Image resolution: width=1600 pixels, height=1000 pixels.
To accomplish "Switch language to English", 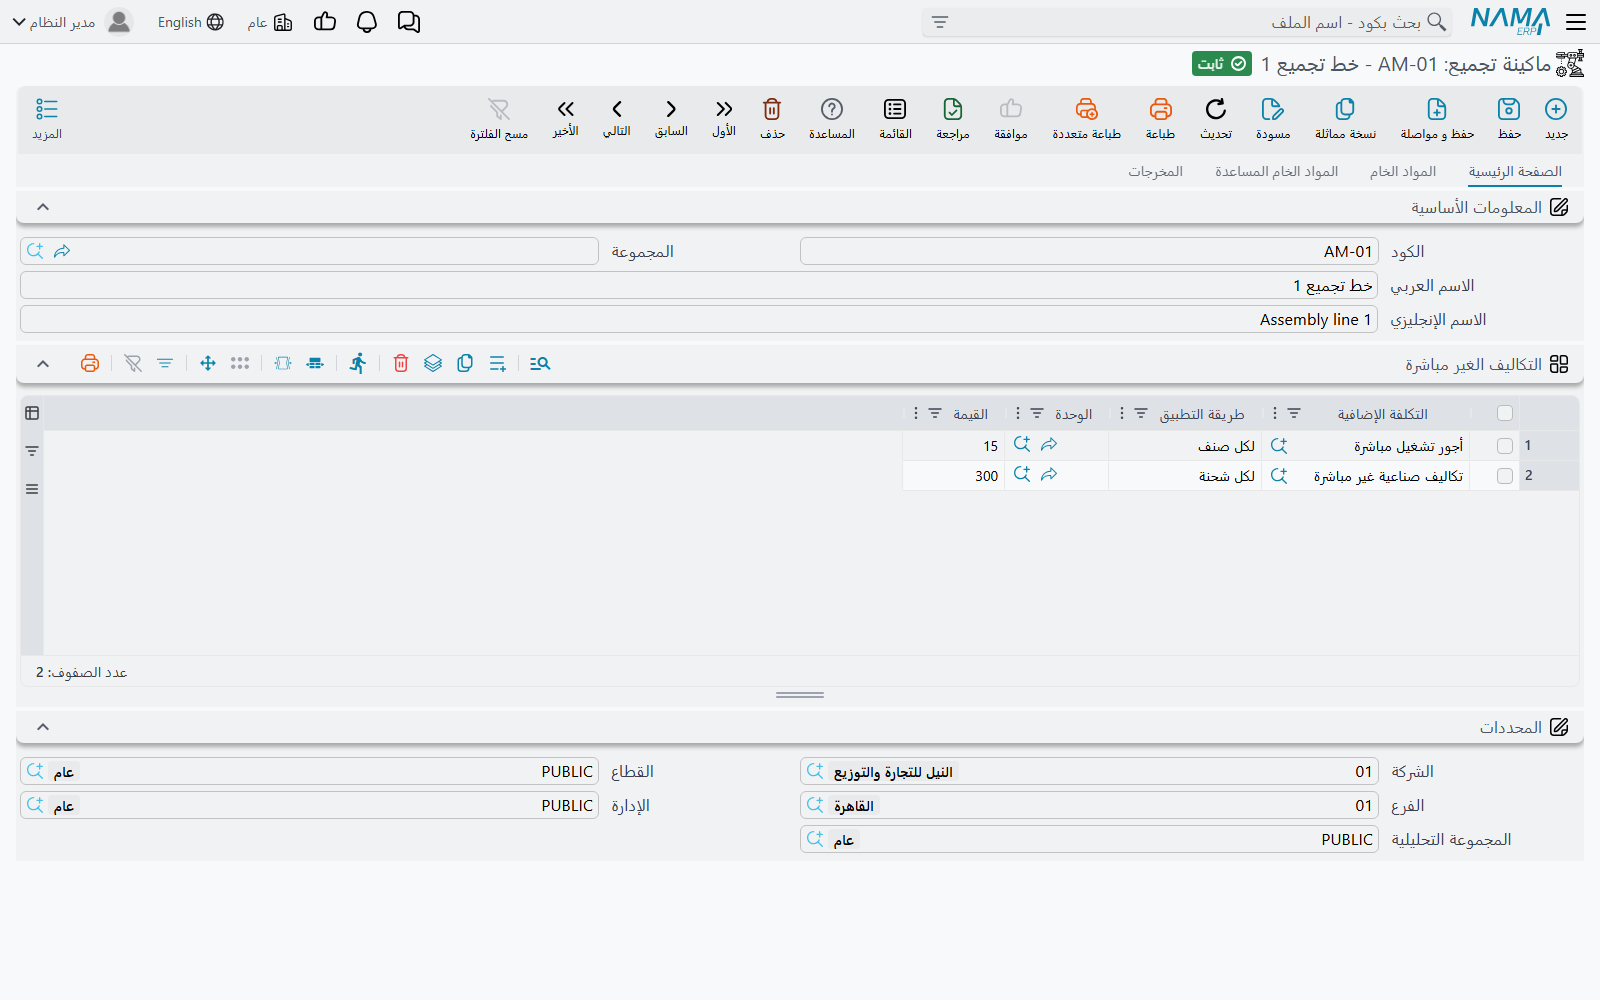I will (191, 22).
